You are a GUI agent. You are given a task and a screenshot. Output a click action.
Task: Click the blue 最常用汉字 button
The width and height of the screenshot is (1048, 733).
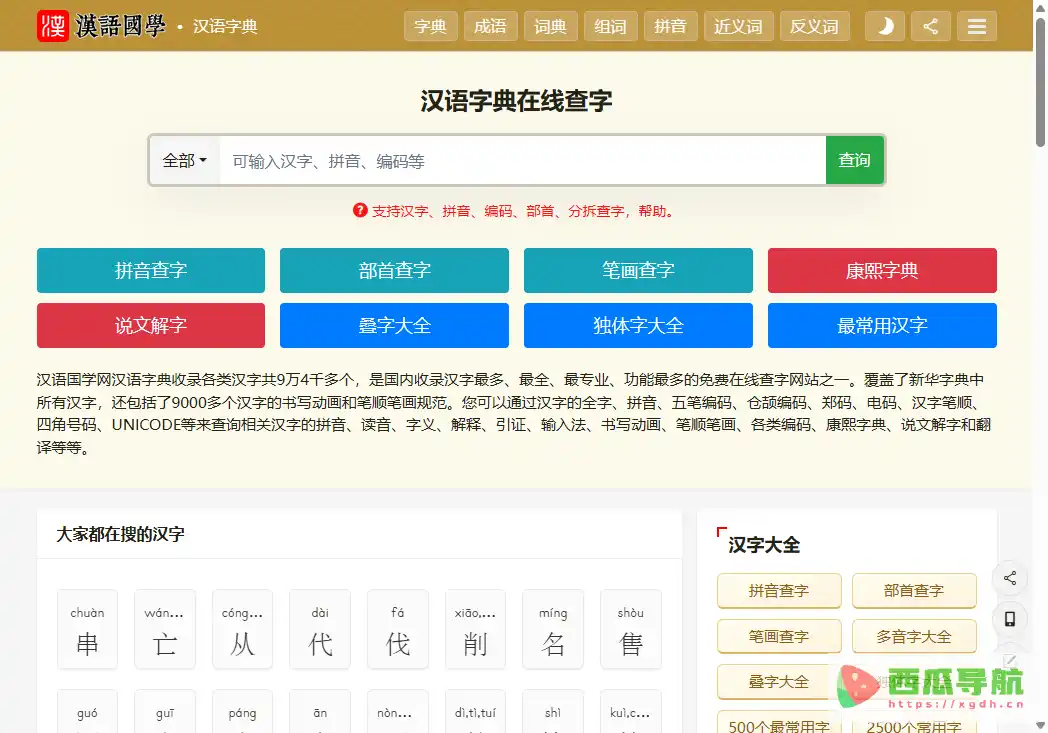[882, 325]
